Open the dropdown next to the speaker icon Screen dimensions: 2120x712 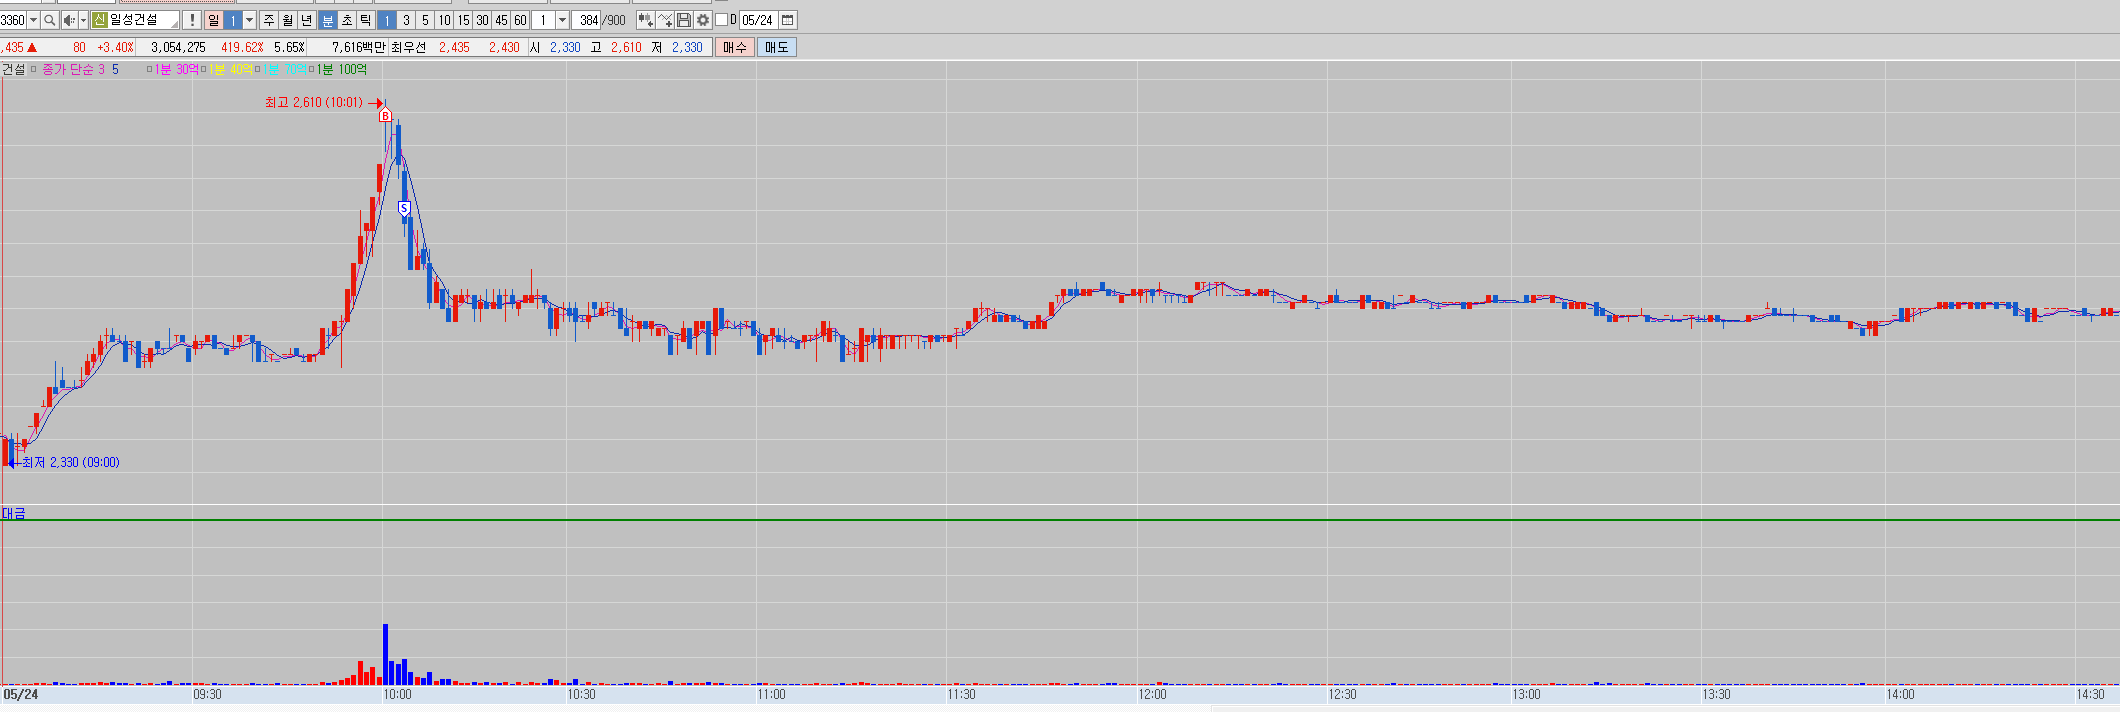(x=82, y=20)
